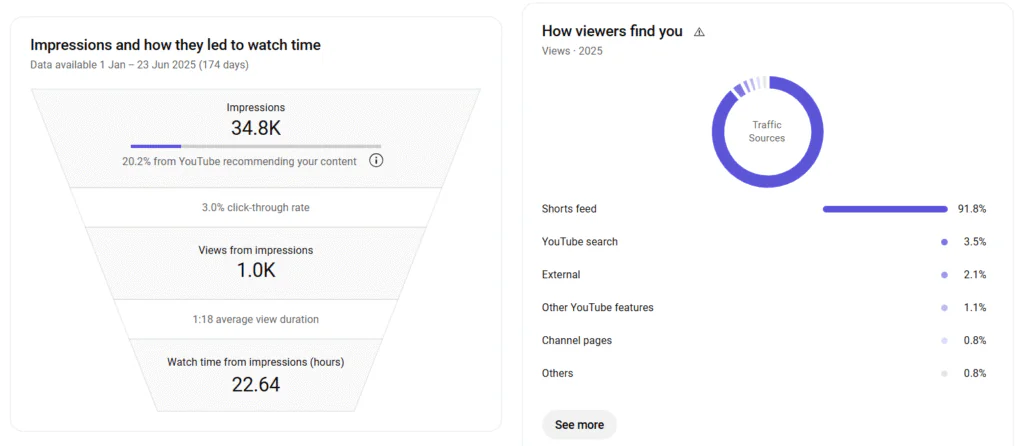Image resolution: width=1024 pixels, height=446 pixels.
Task: Click the 34.8K impressions value
Action: 256,128
